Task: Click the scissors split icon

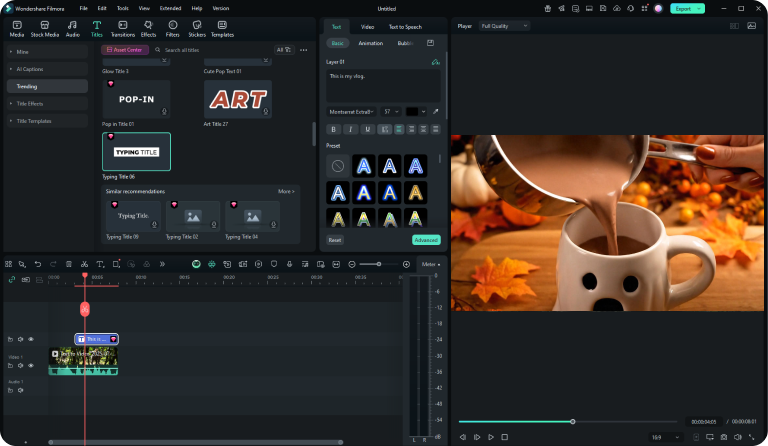Action: (x=84, y=264)
